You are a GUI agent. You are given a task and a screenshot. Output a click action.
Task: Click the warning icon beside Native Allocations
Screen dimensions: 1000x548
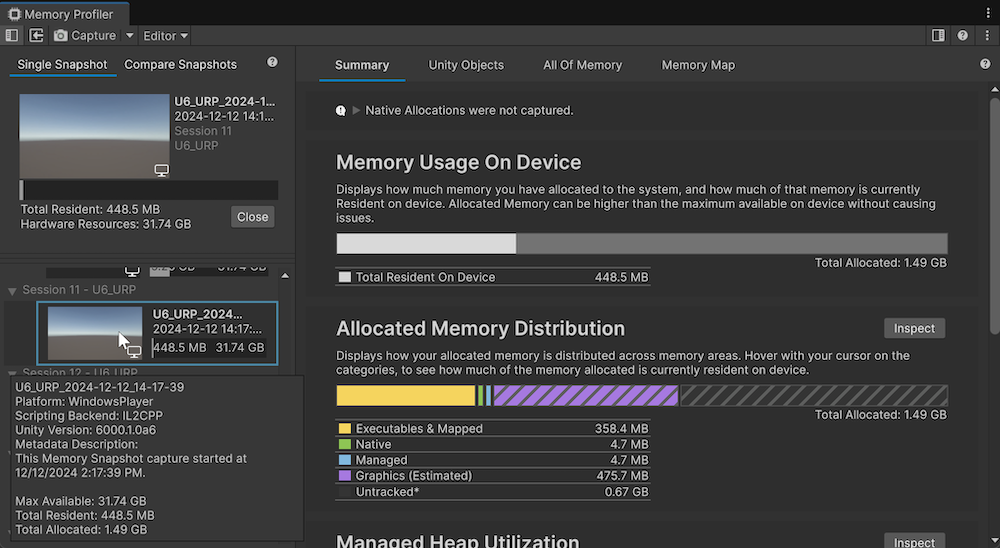tap(341, 111)
